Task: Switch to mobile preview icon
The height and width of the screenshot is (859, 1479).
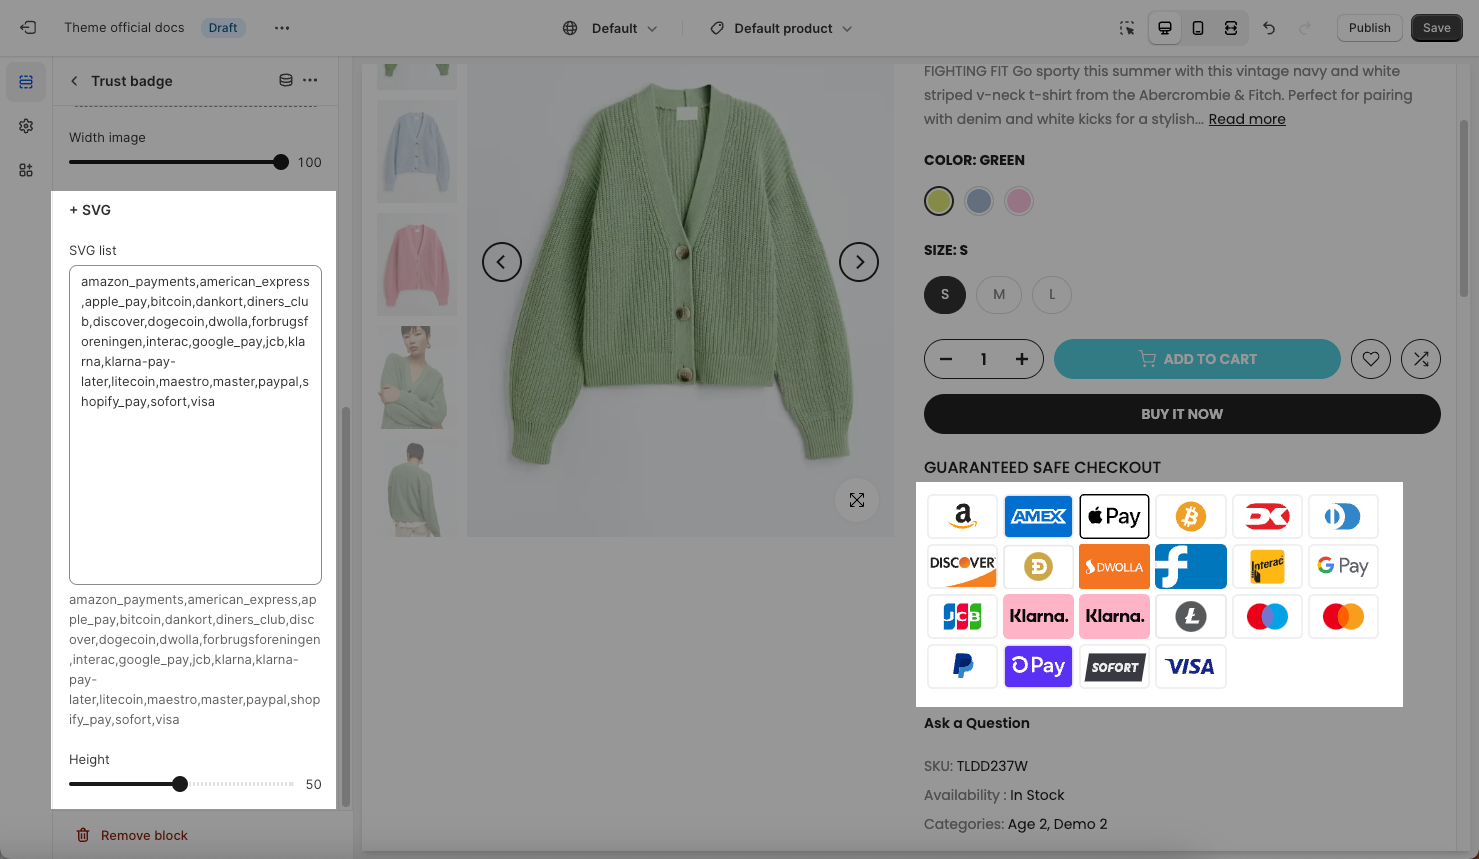Action: (x=1198, y=28)
